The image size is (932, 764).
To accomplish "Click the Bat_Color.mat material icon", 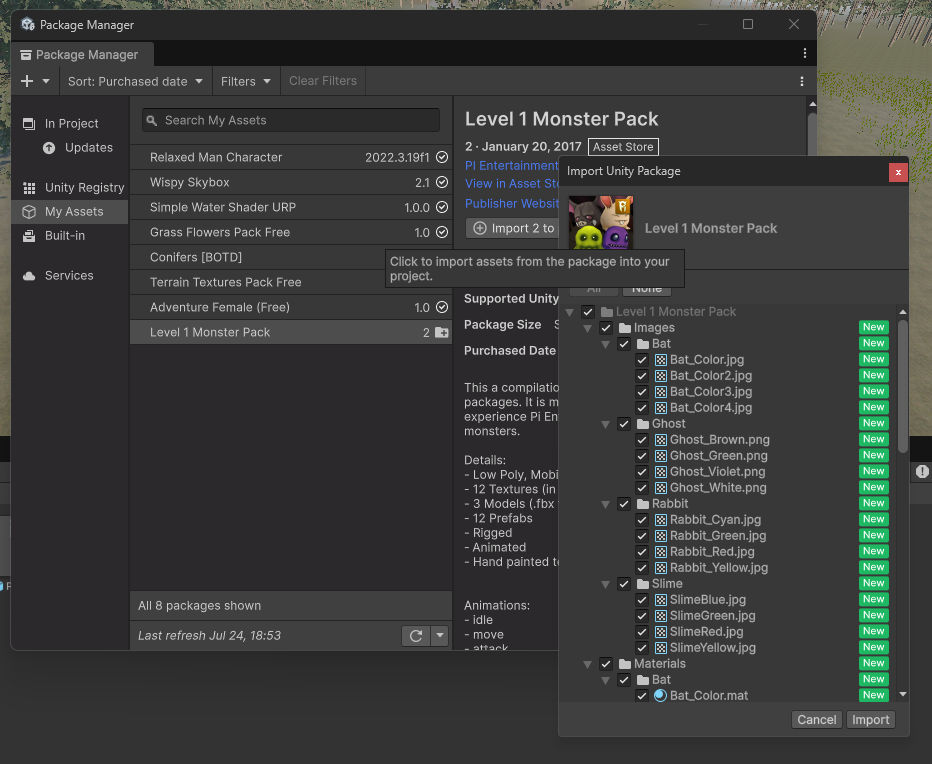I will click(x=660, y=695).
